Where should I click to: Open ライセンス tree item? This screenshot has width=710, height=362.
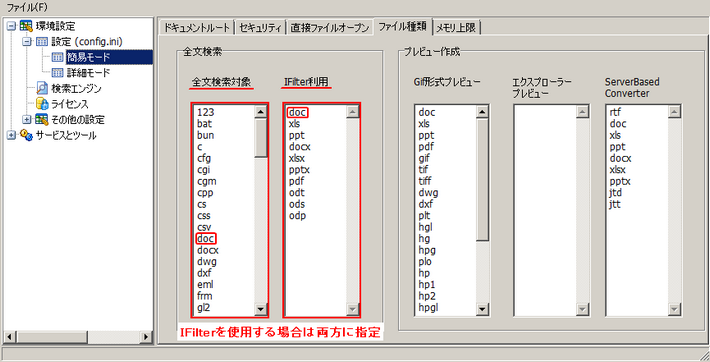point(69,104)
